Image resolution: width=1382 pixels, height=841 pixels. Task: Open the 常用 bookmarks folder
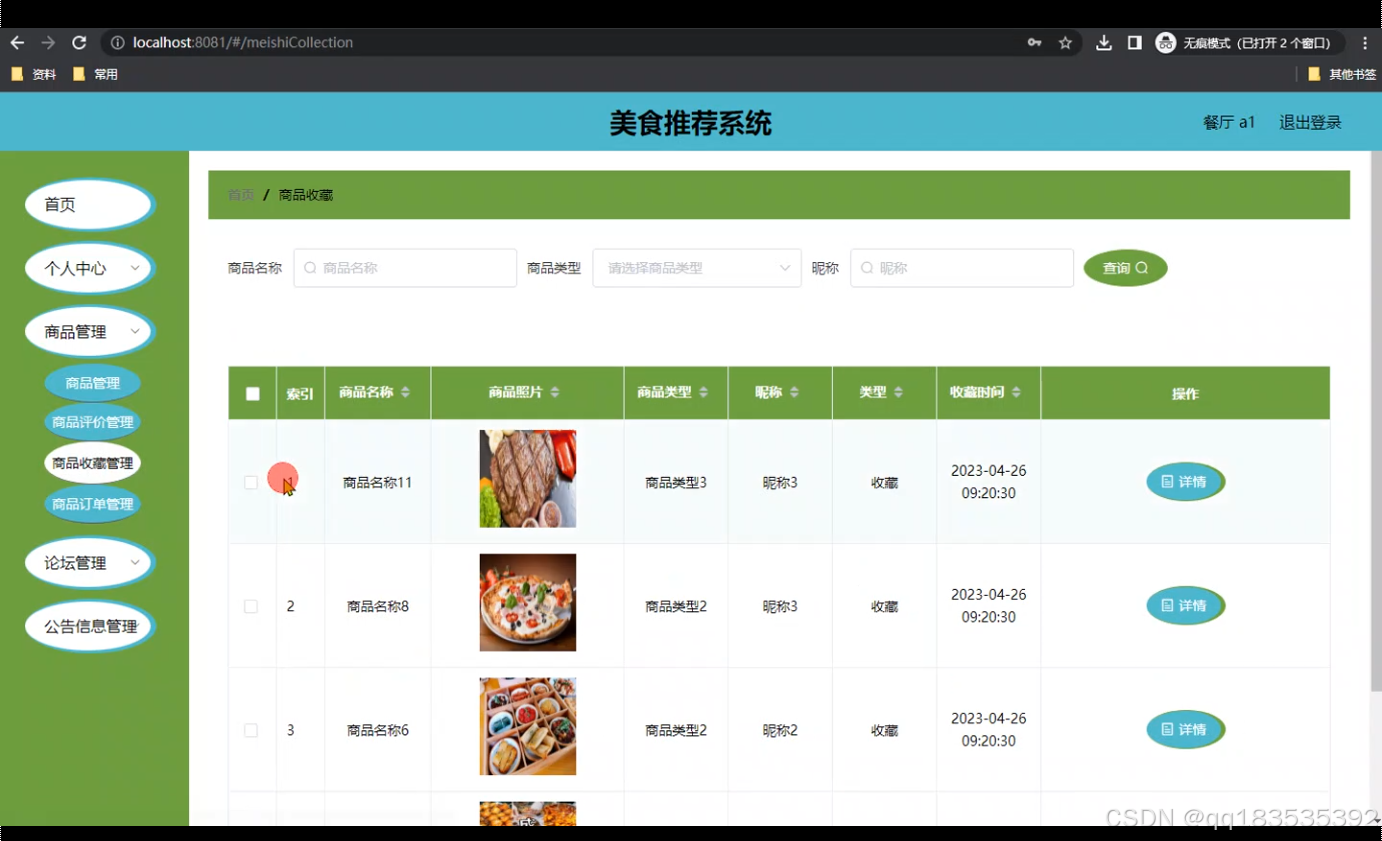pyautogui.click(x=95, y=74)
